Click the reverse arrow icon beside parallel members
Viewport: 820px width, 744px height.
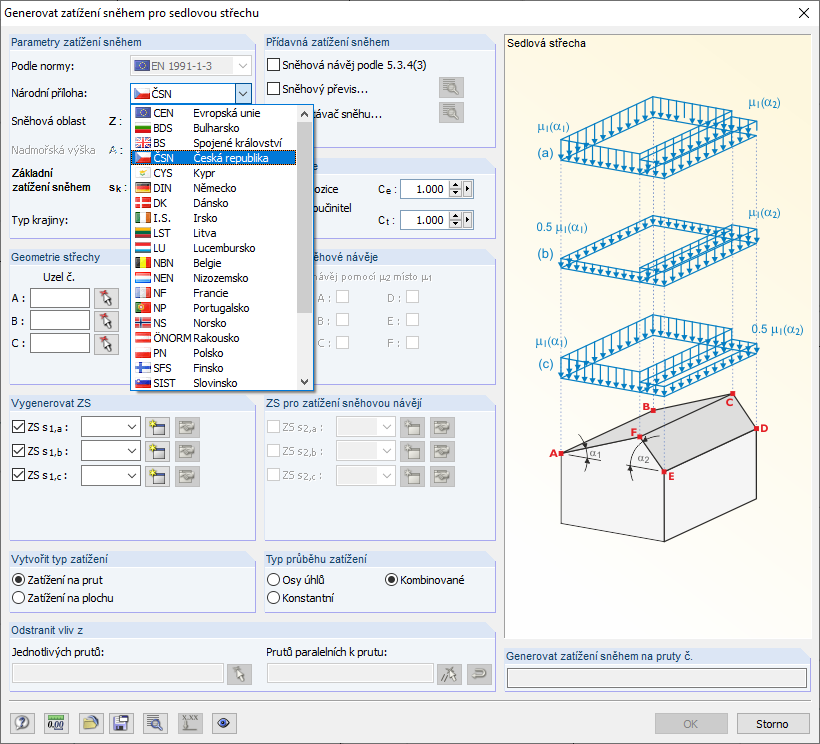pyautogui.click(x=479, y=674)
